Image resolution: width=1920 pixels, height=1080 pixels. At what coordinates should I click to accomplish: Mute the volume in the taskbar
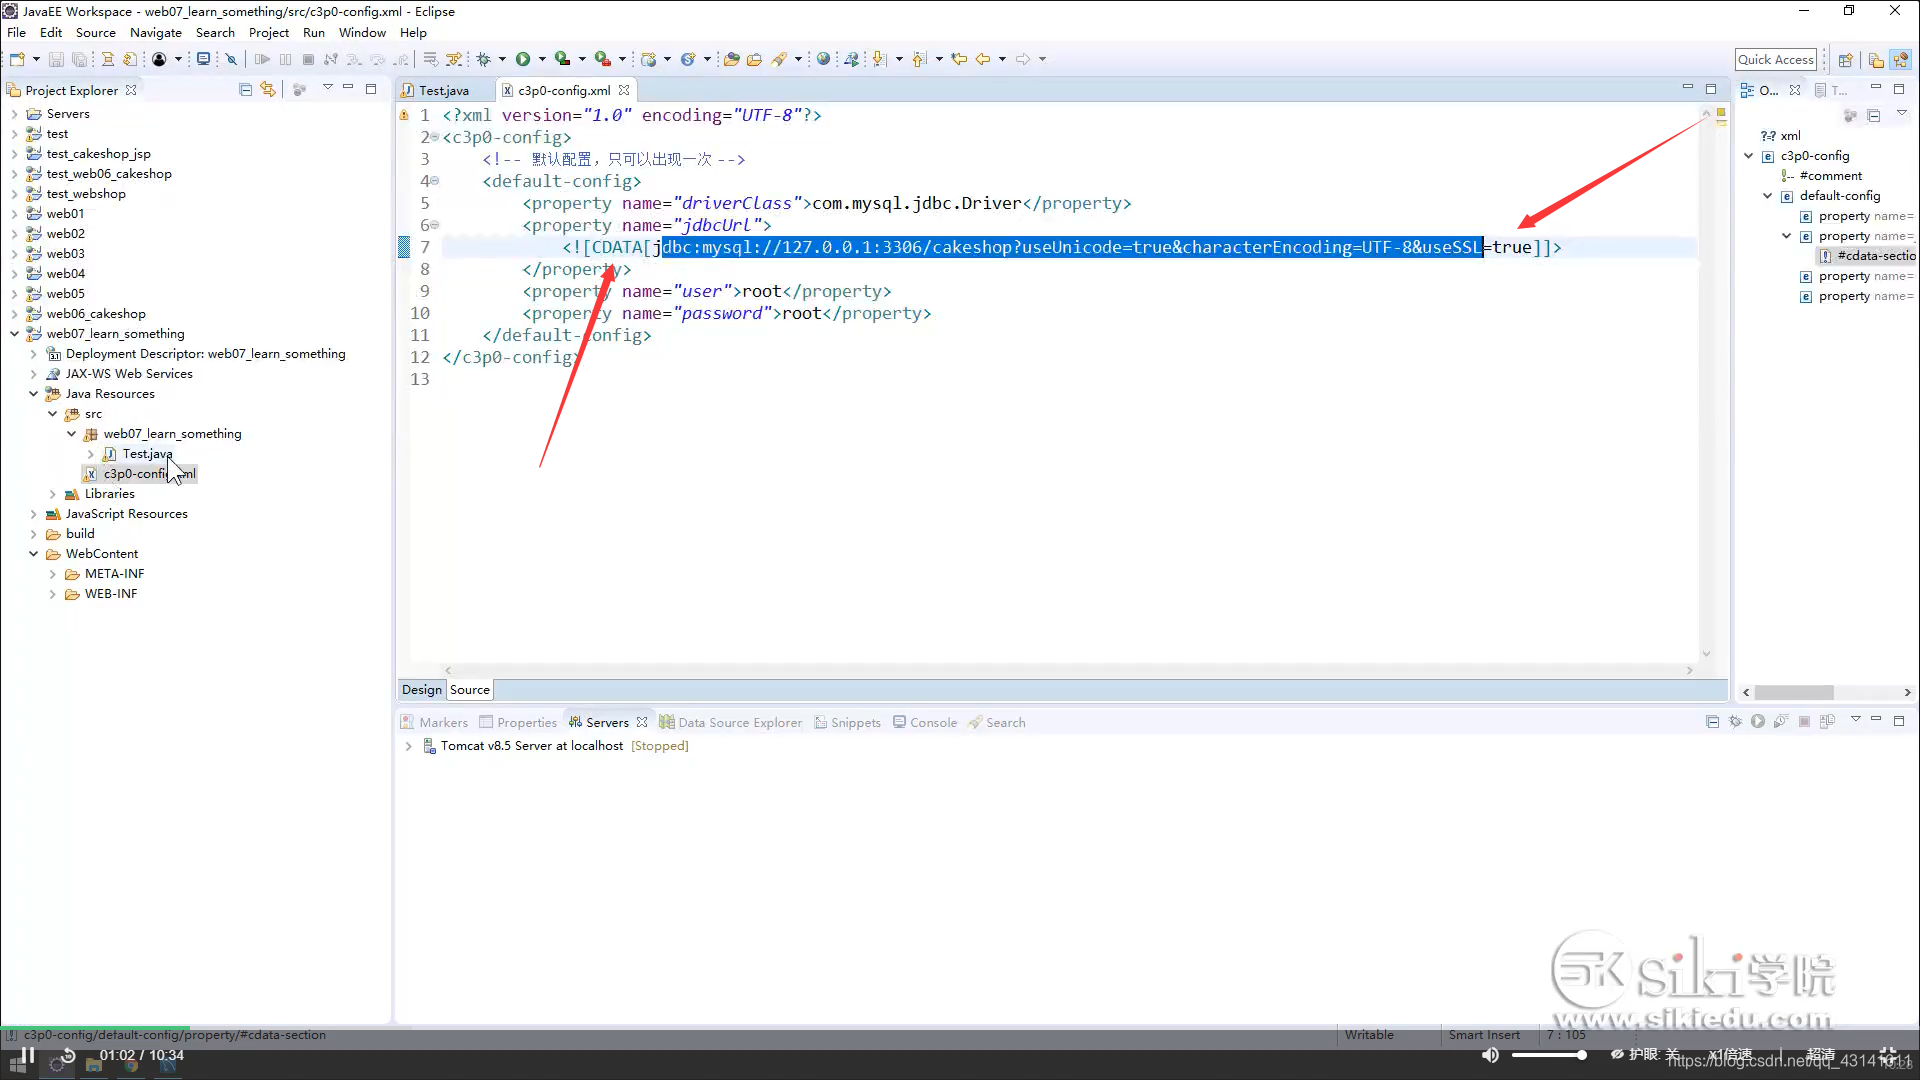(1489, 1054)
